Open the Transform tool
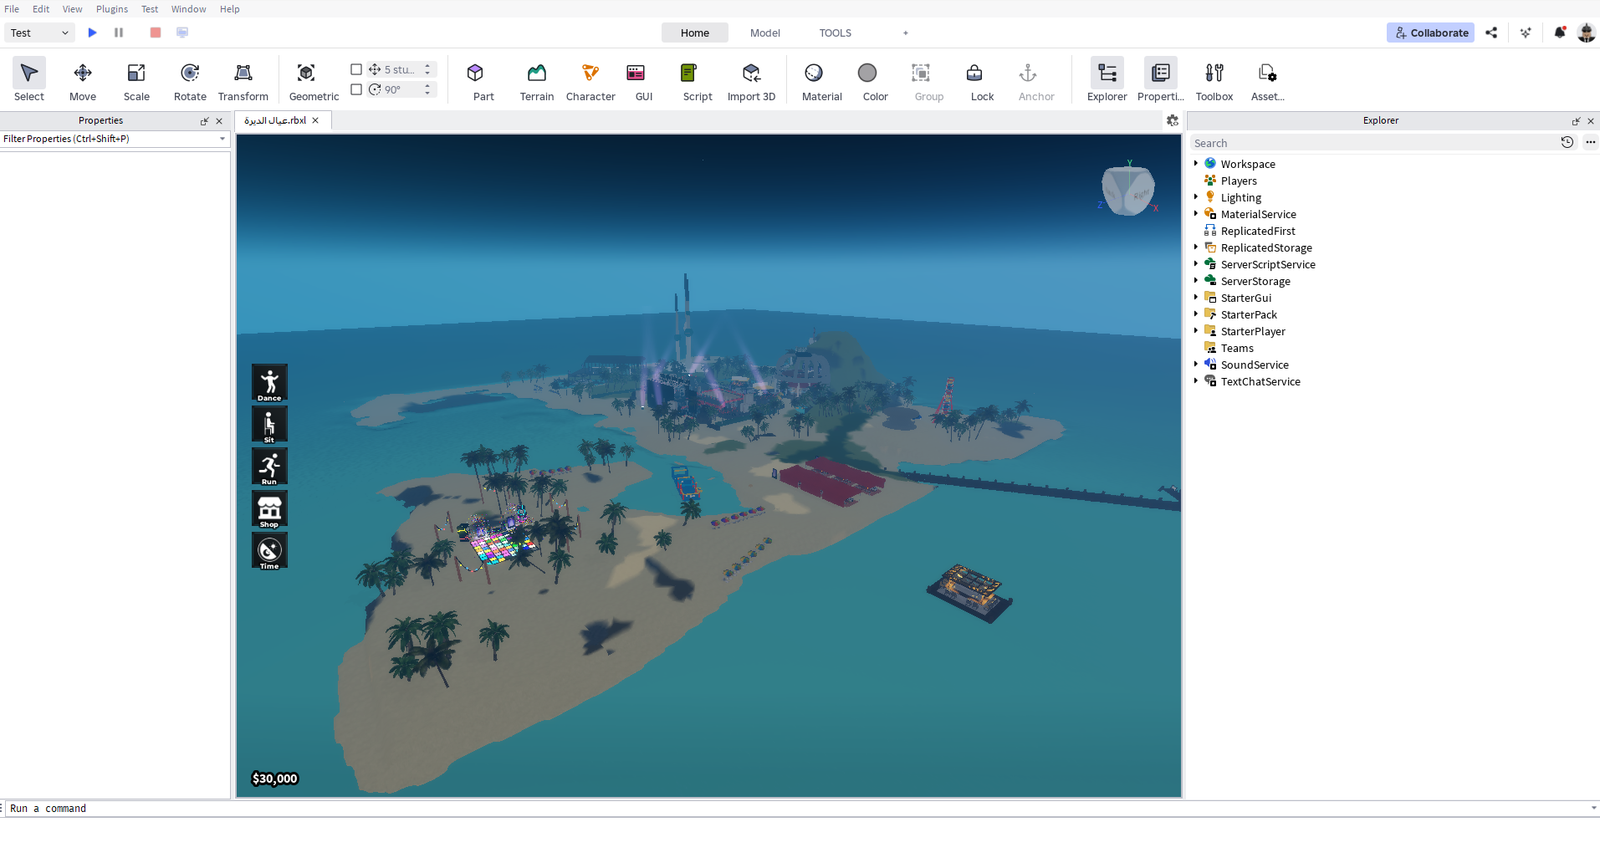This screenshot has height=842, width=1600. click(243, 80)
